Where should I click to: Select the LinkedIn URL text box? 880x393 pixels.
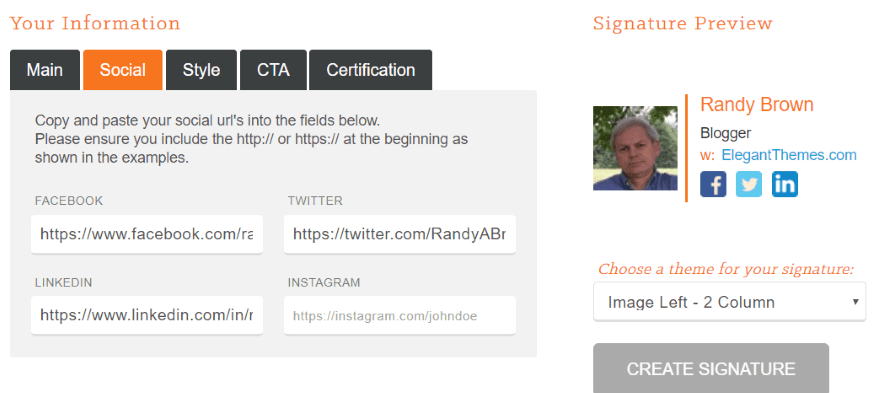pos(147,315)
